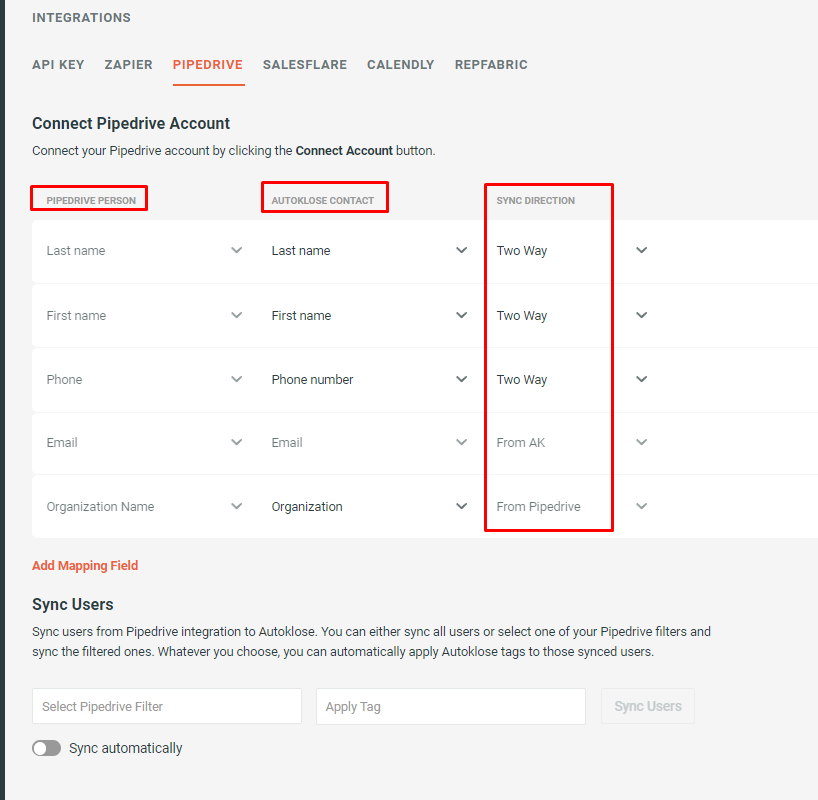Click the AUTOKLOSE CONTACT column header
818x800 pixels.
(x=322, y=200)
